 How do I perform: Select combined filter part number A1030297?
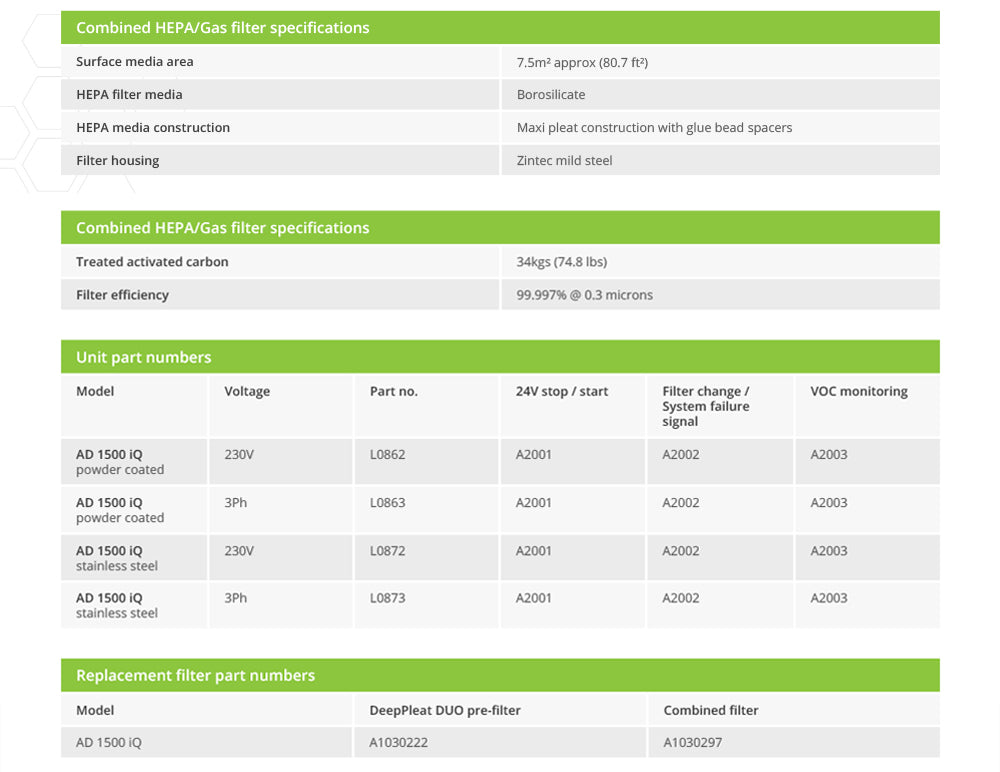coord(692,743)
